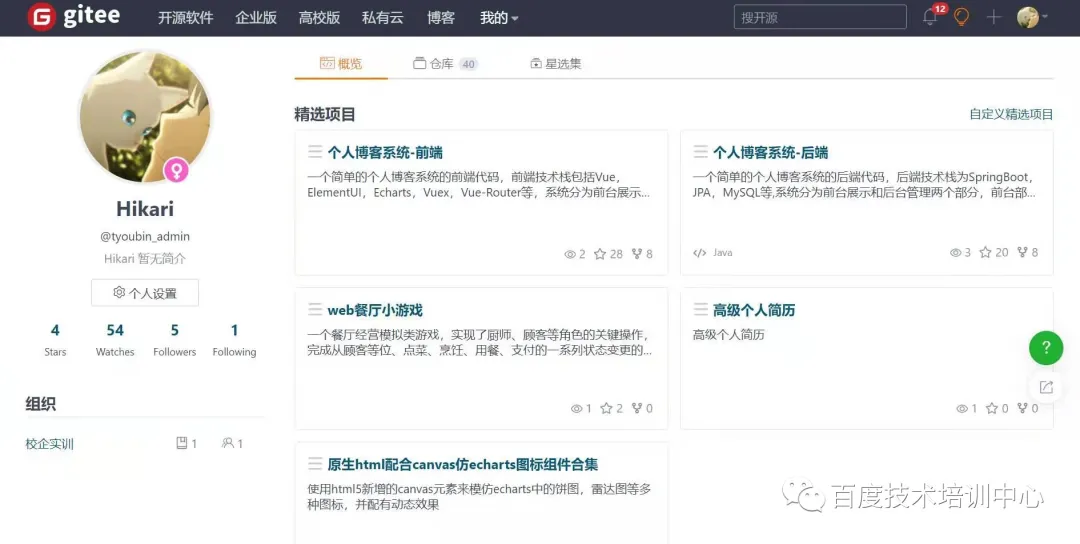
Task: Open the notifications bell with 12 badge
Action: pos(930,17)
